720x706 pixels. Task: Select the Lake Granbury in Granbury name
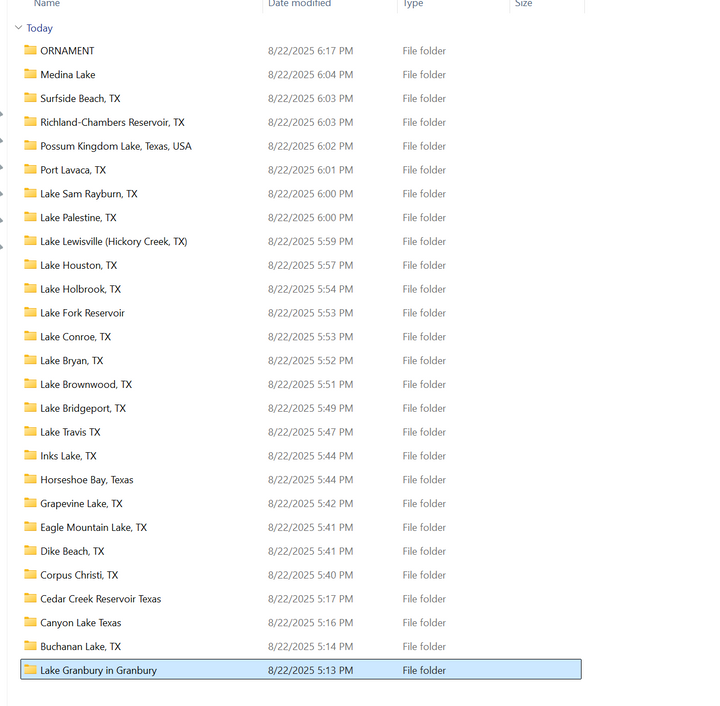pyautogui.click(x=99, y=672)
